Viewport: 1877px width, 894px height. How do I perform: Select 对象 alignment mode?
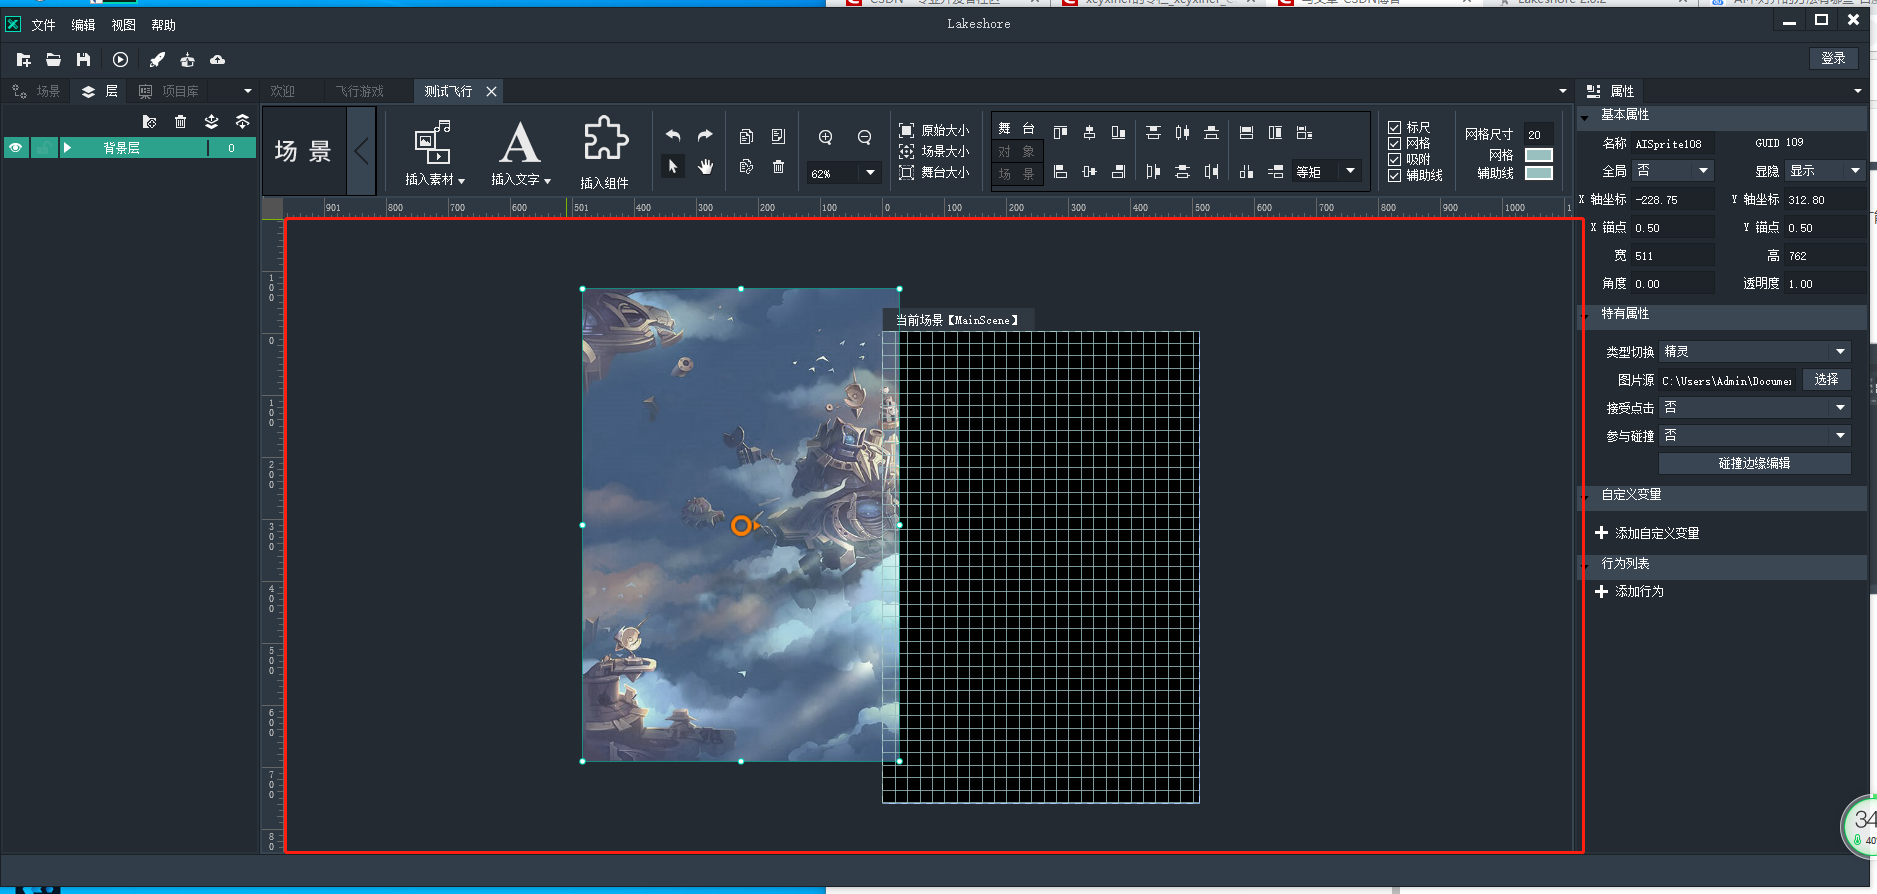tap(1017, 152)
